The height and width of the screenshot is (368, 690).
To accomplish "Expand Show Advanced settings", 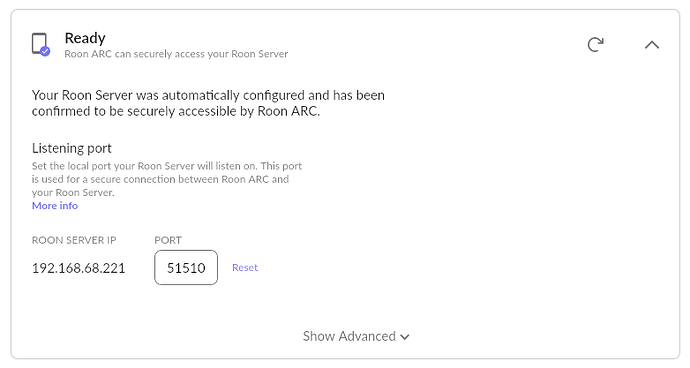I will [x=356, y=336].
